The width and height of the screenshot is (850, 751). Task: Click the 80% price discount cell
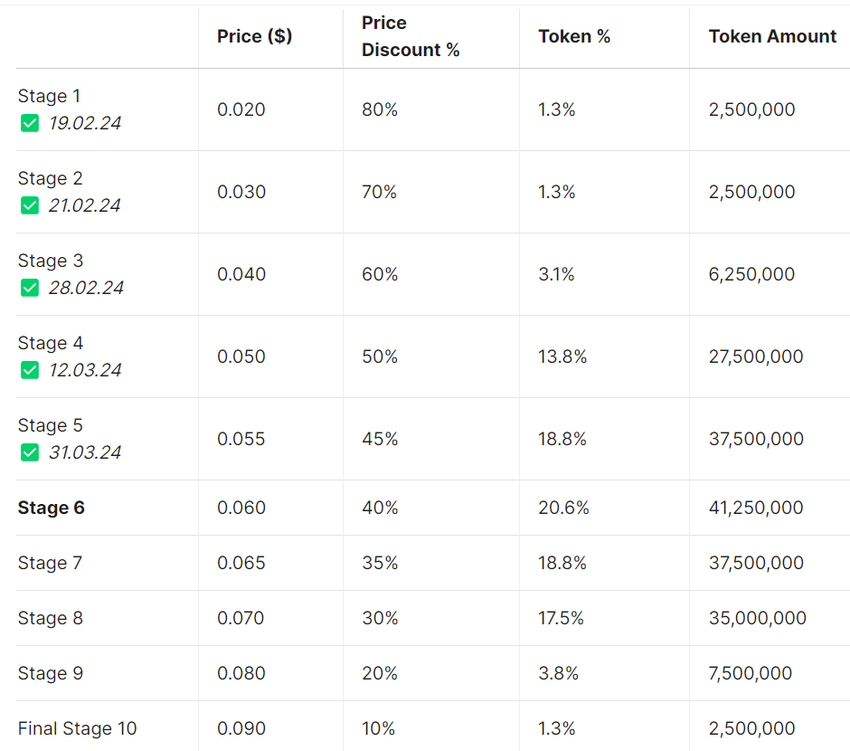(380, 109)
